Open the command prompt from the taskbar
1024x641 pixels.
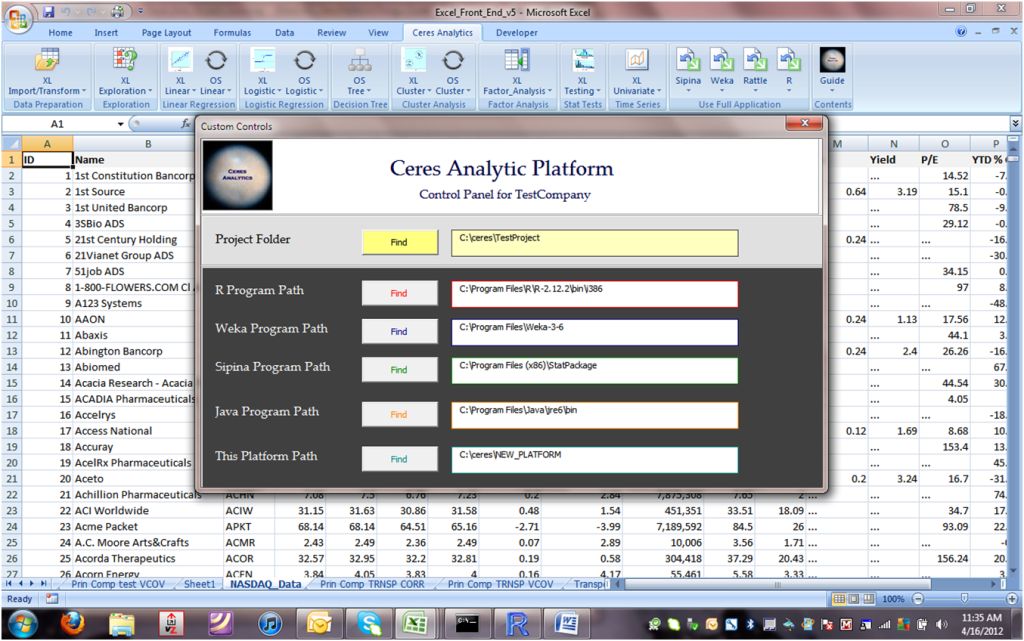click(x=467, y=624)
